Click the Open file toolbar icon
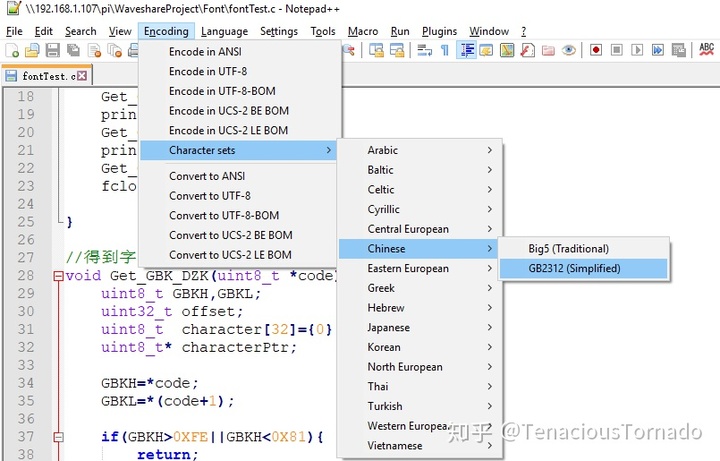The image size is (720, 461). click(32, 50)
